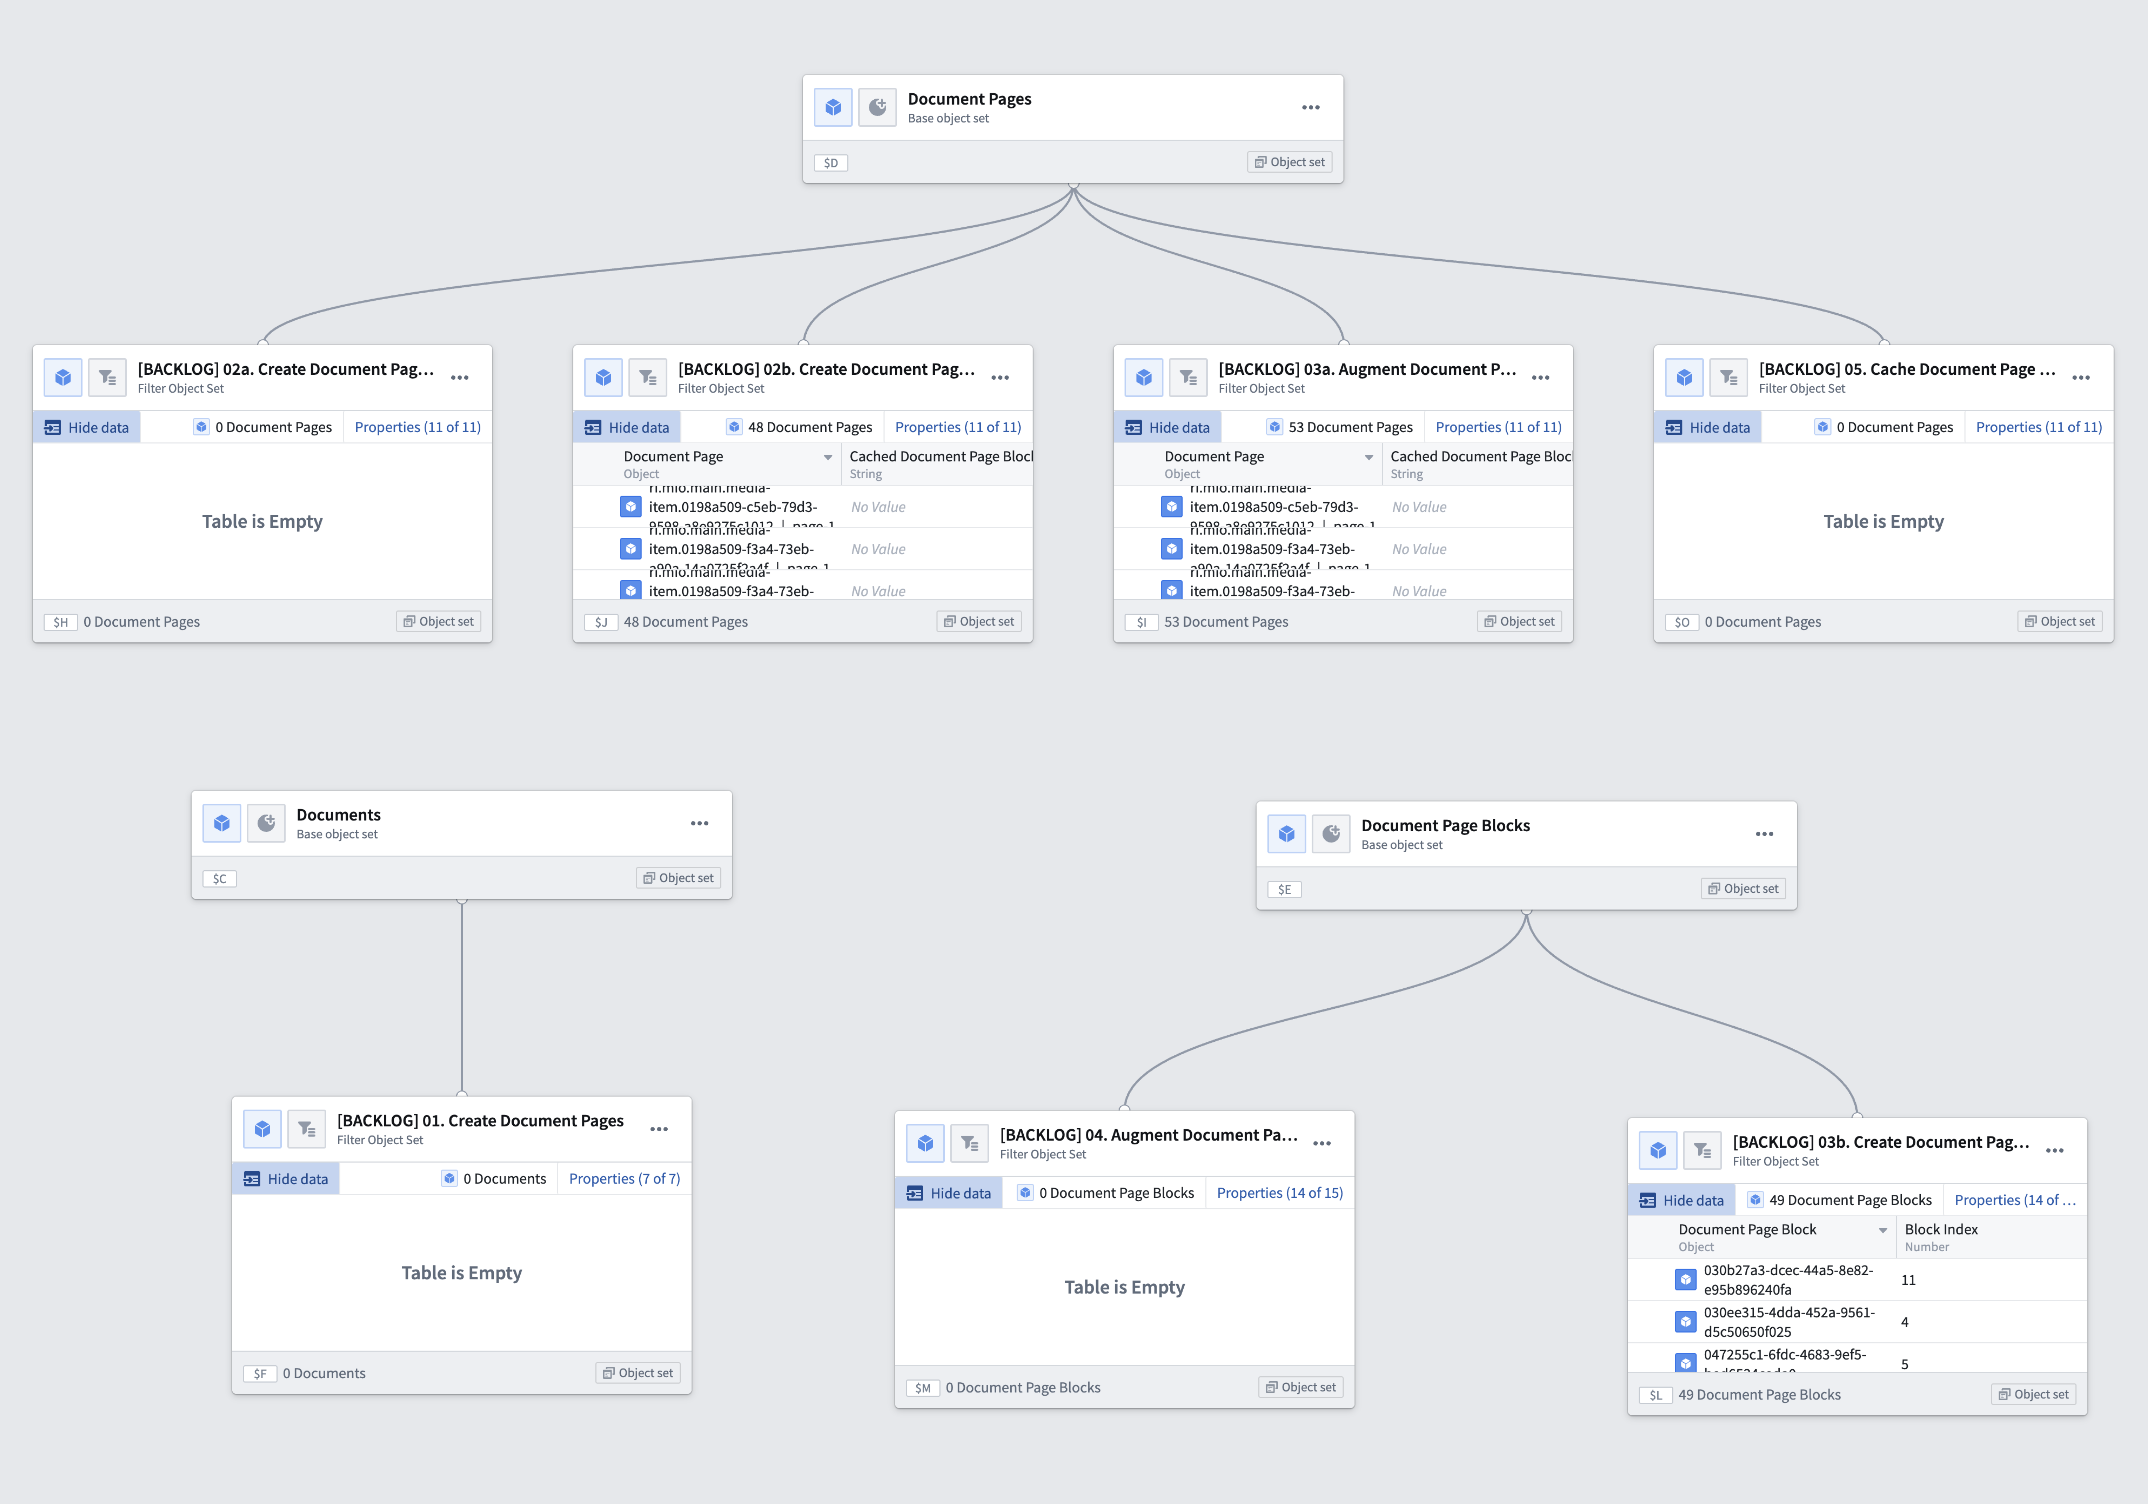Click the cube icon on Document Pages node
This screenshot has height=1504, width=2148.
(833, 107)
